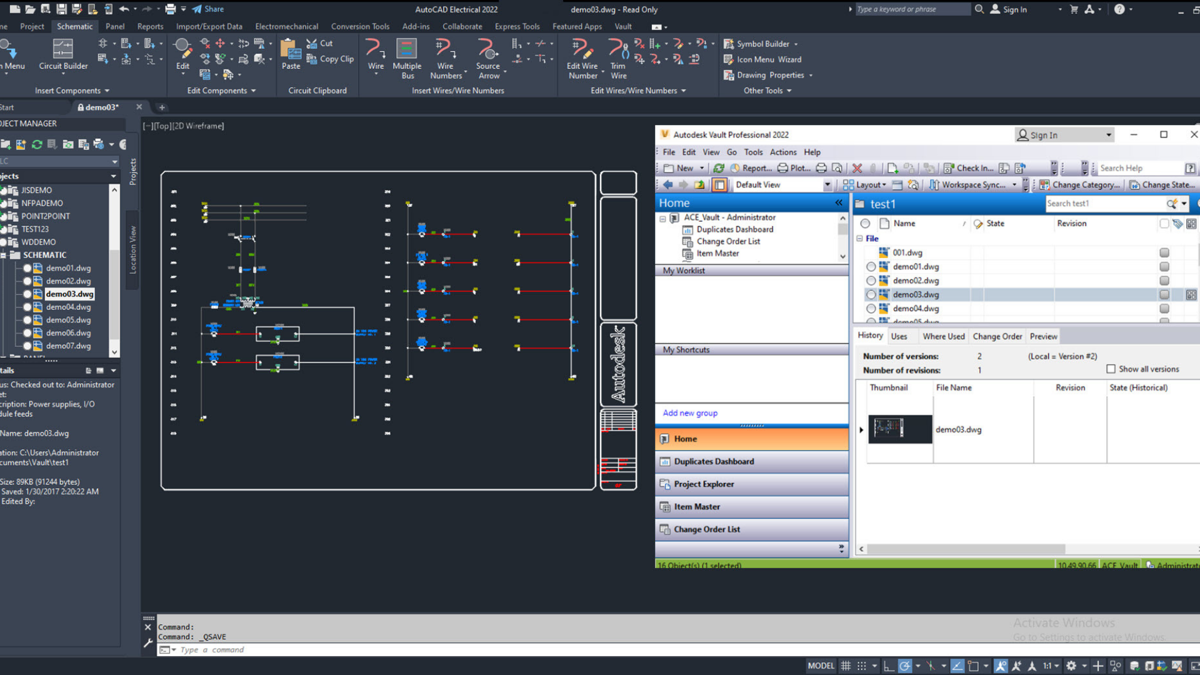Viewport: 1200px width, 675px height.
Task: Open the Default View dropdown in Vault
Action: click(x=830, y=184)
